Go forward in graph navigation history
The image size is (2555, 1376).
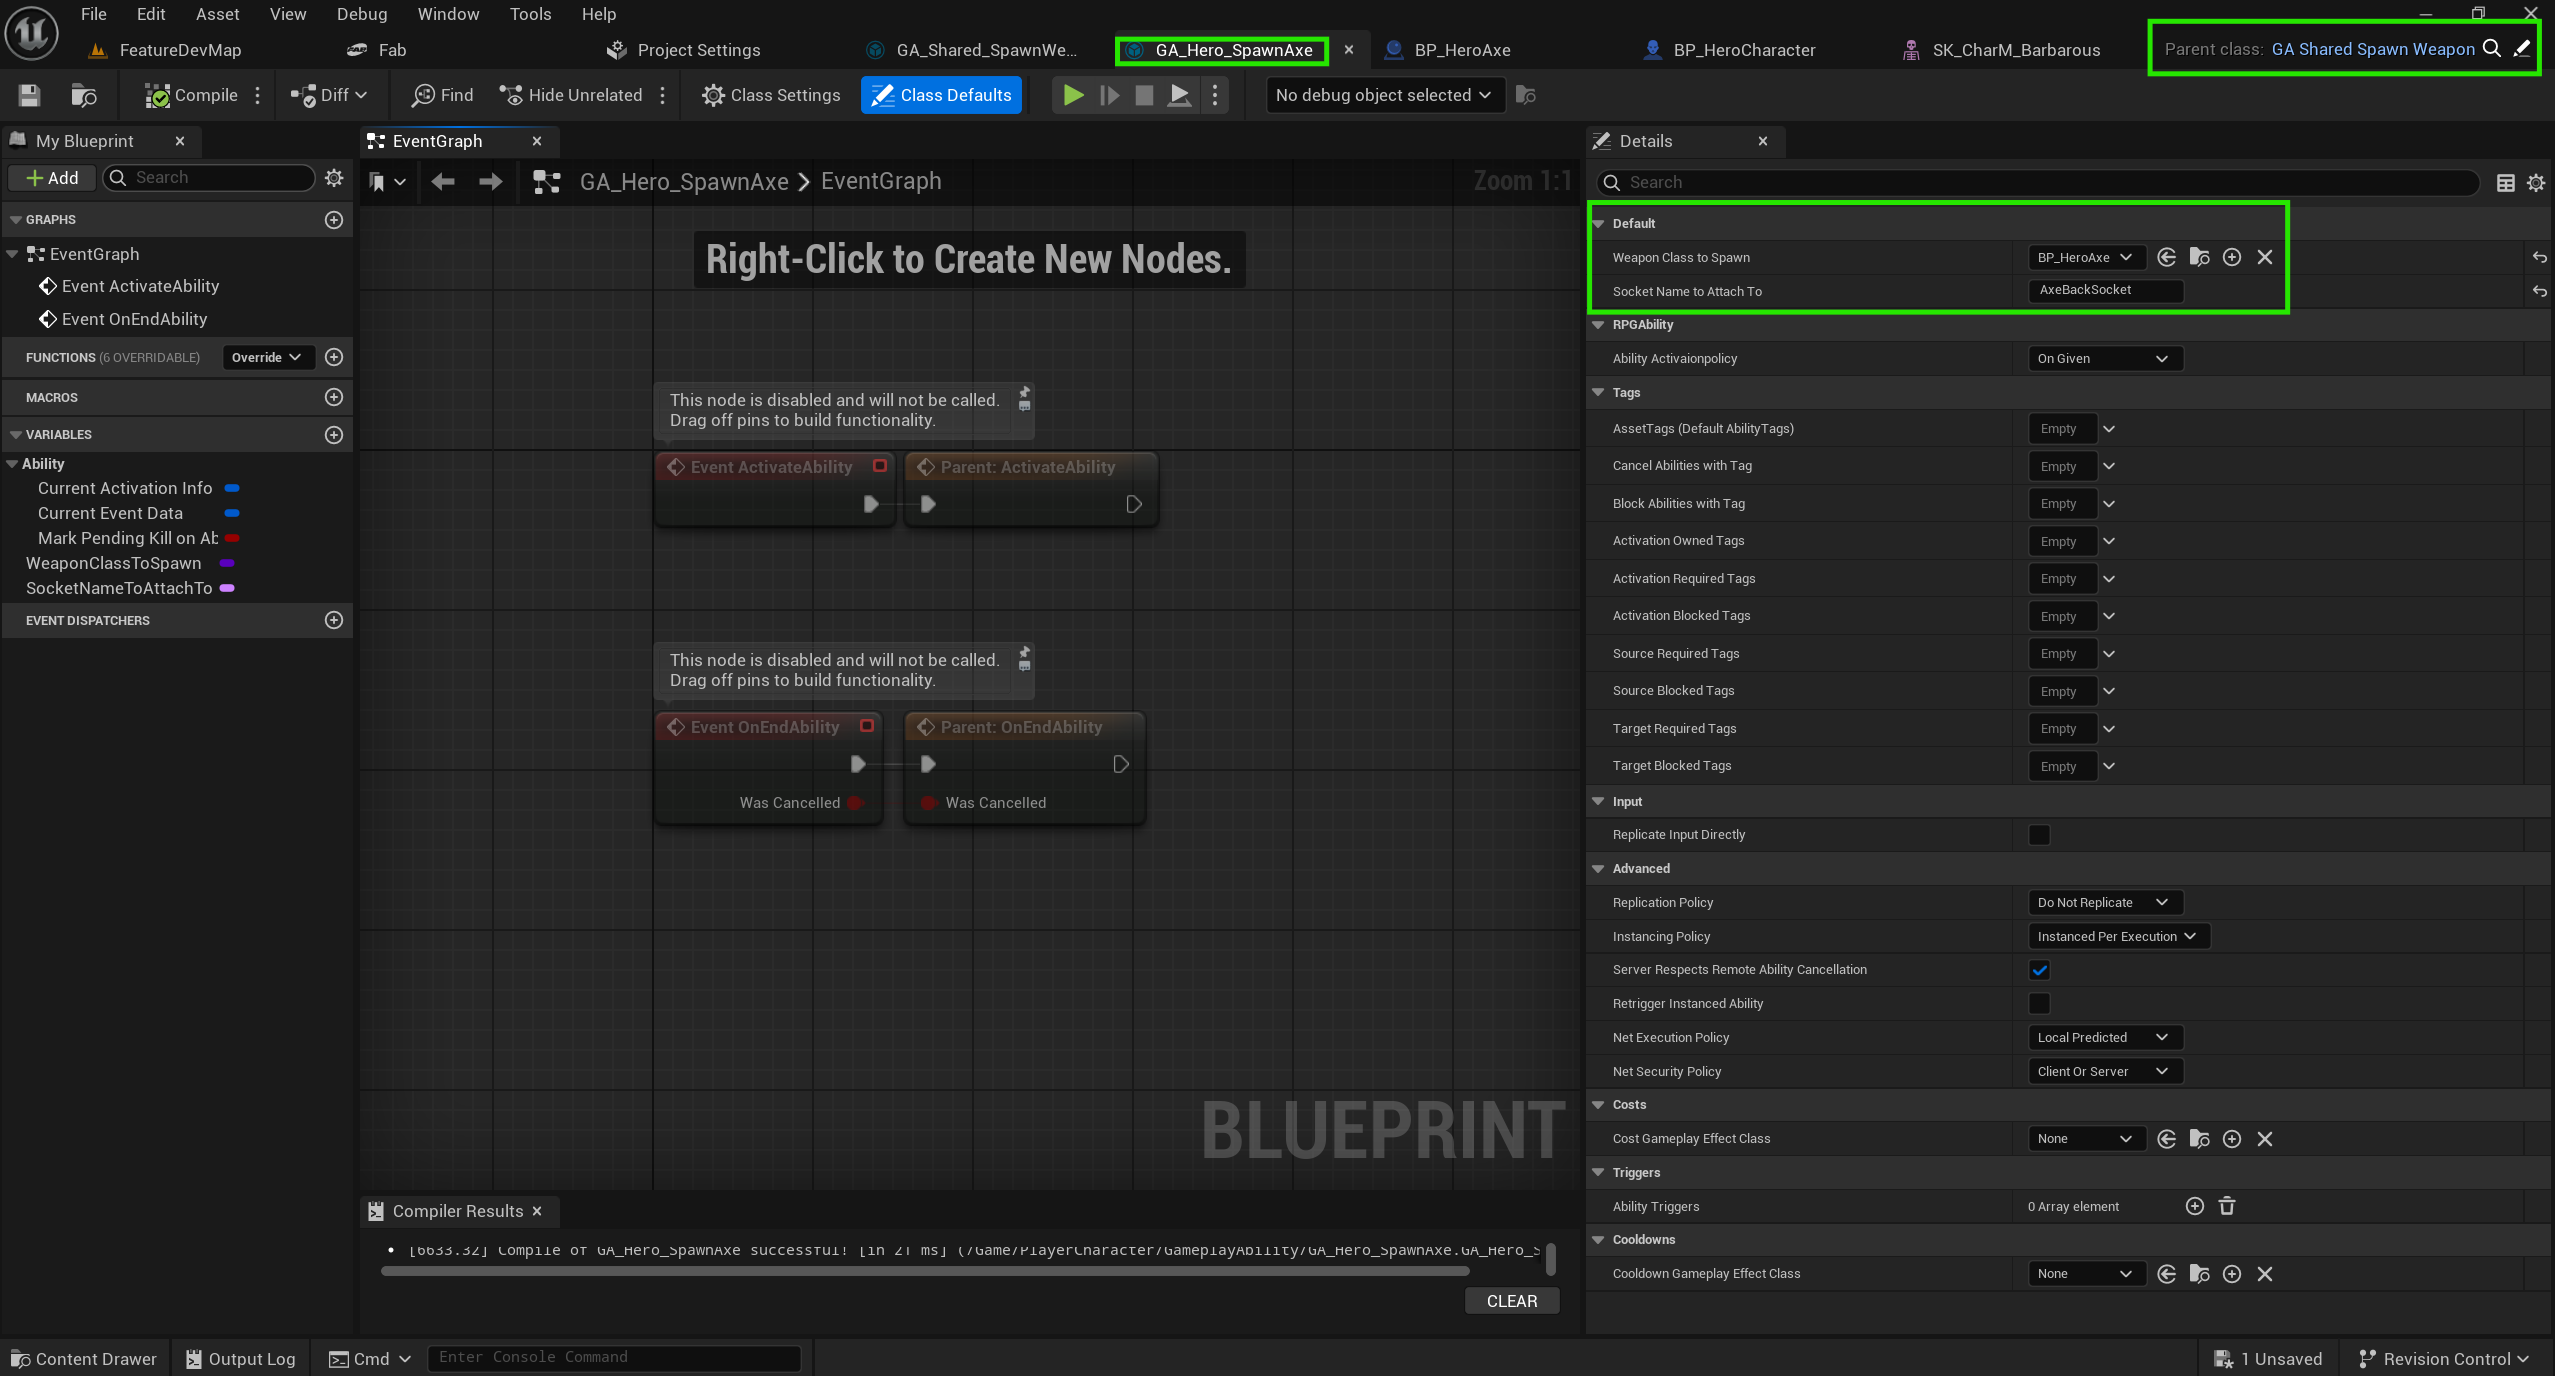tap(490, 181)
